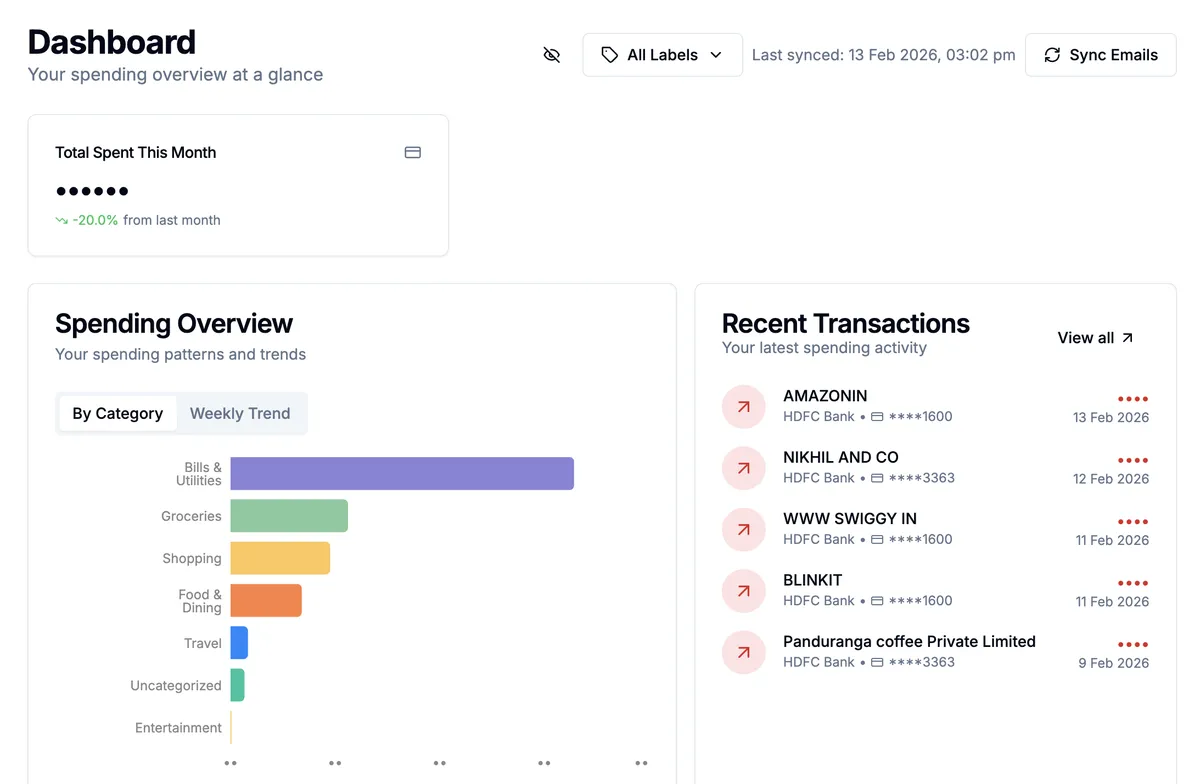Click the credit card icon in Total Spent card
Image resolution: width=1200 pixels, height=784 pixels.
(x=412, y=153)
